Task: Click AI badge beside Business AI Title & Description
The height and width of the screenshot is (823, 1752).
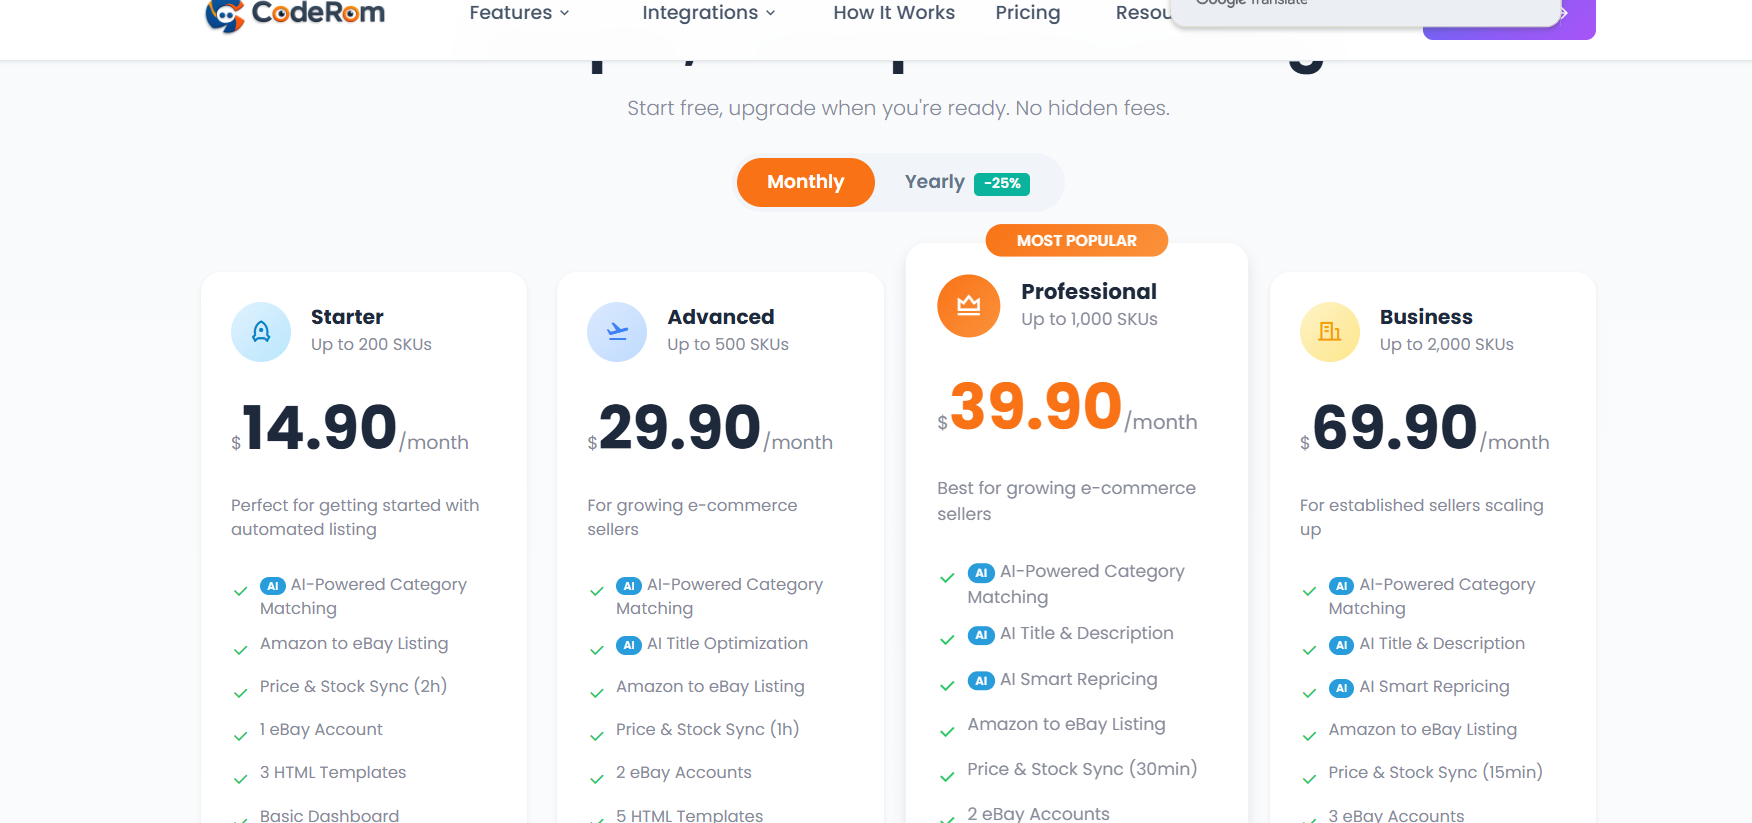Action: (x=1341, y=645)
